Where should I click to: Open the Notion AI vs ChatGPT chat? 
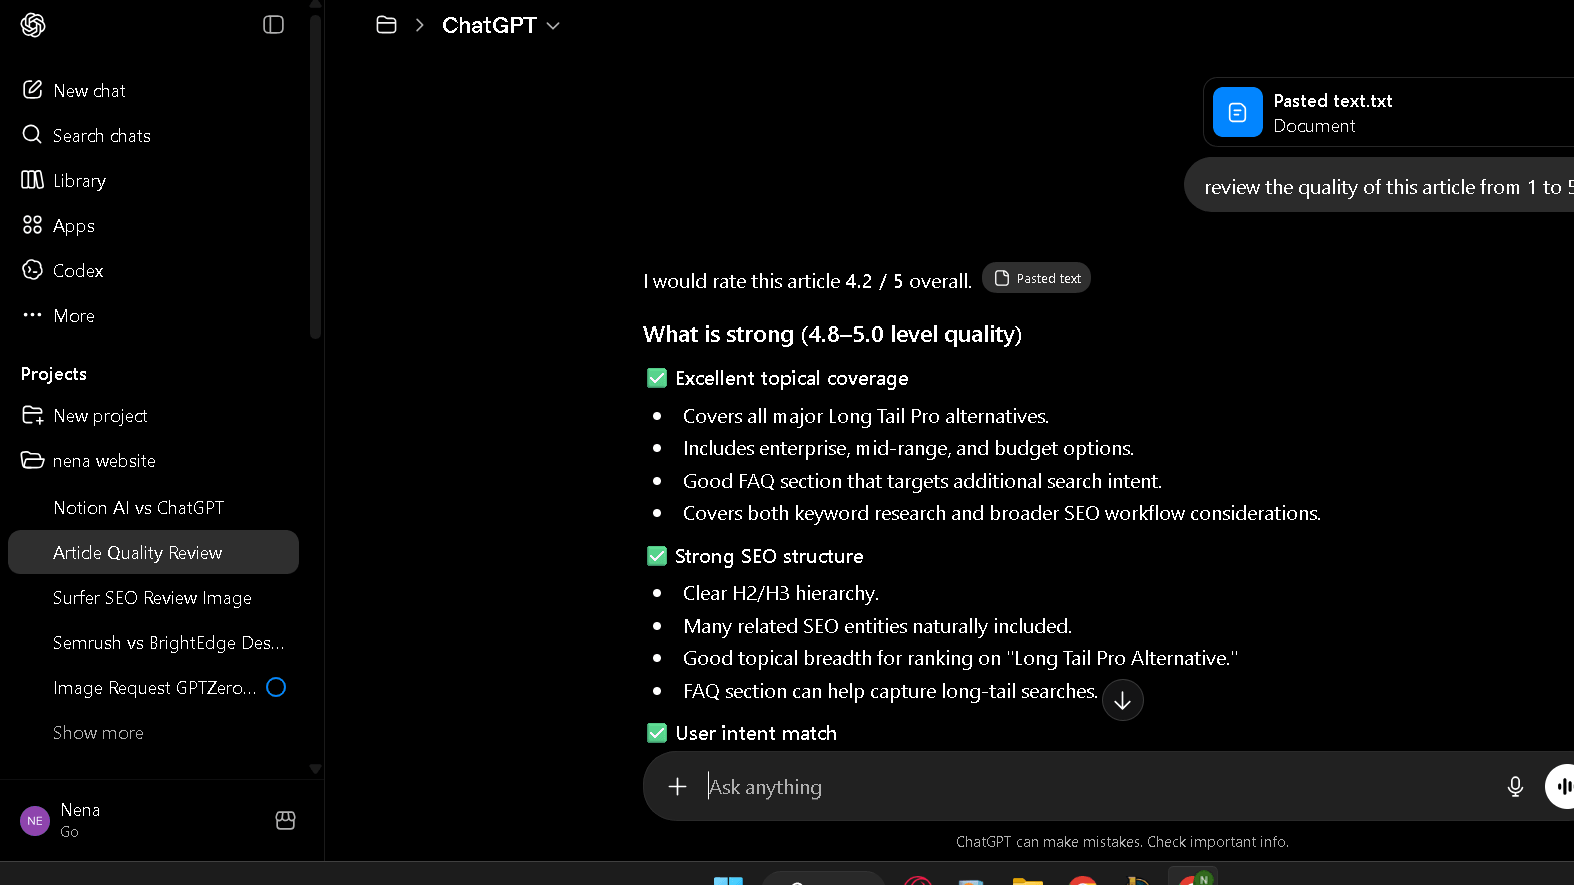click(x=153, y=507)
